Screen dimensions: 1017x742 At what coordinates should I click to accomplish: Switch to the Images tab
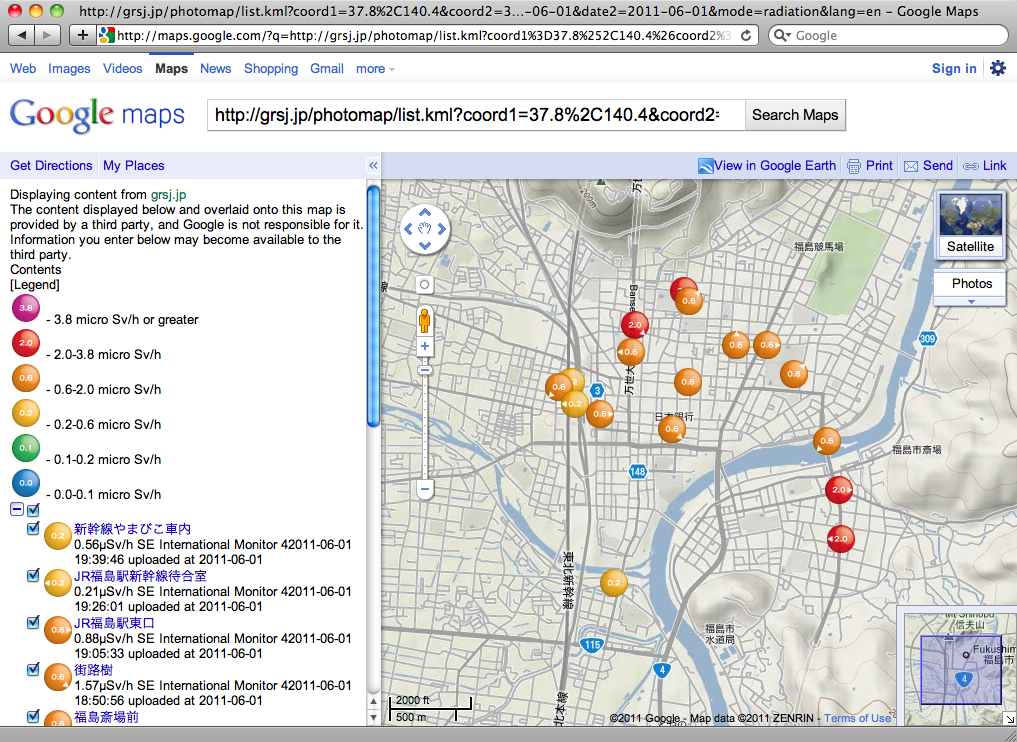tap(69, 68)
